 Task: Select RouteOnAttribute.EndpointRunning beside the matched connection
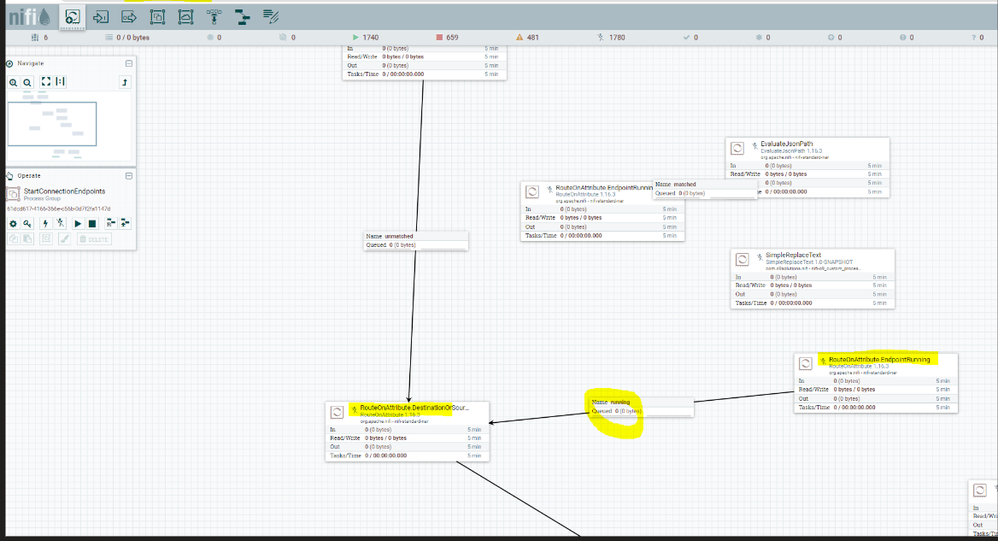603,211
